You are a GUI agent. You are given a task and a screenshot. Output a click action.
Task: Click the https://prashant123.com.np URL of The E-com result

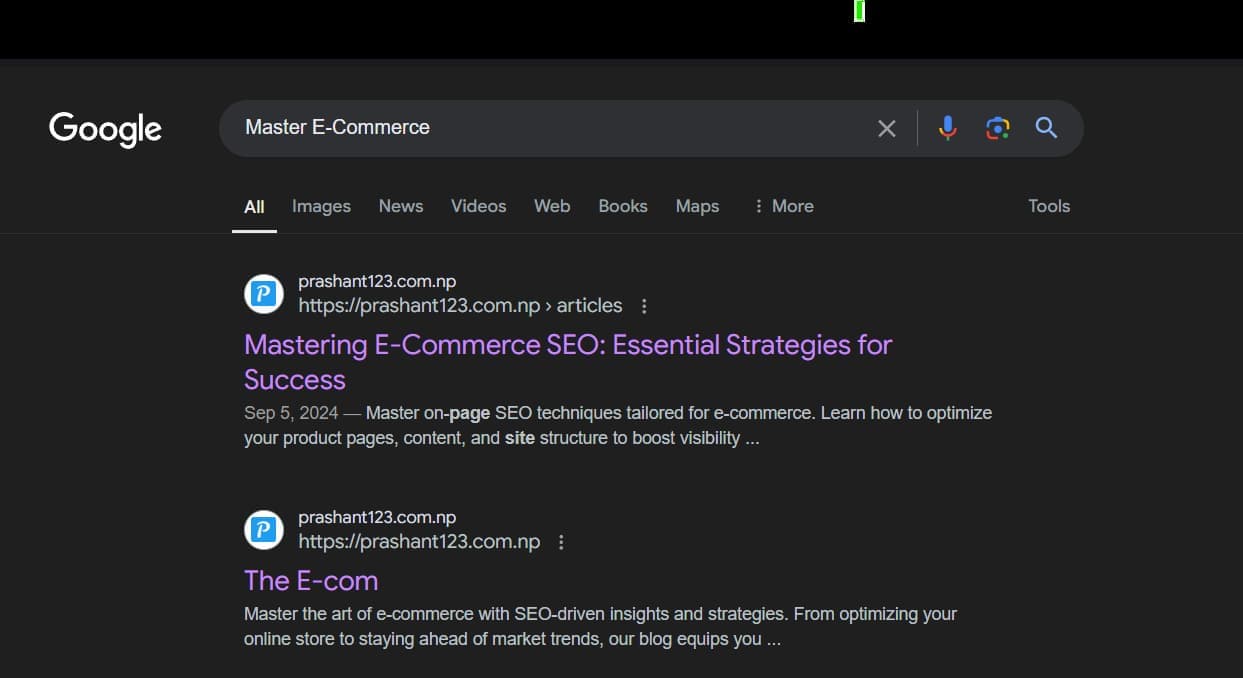pos(419,542)
